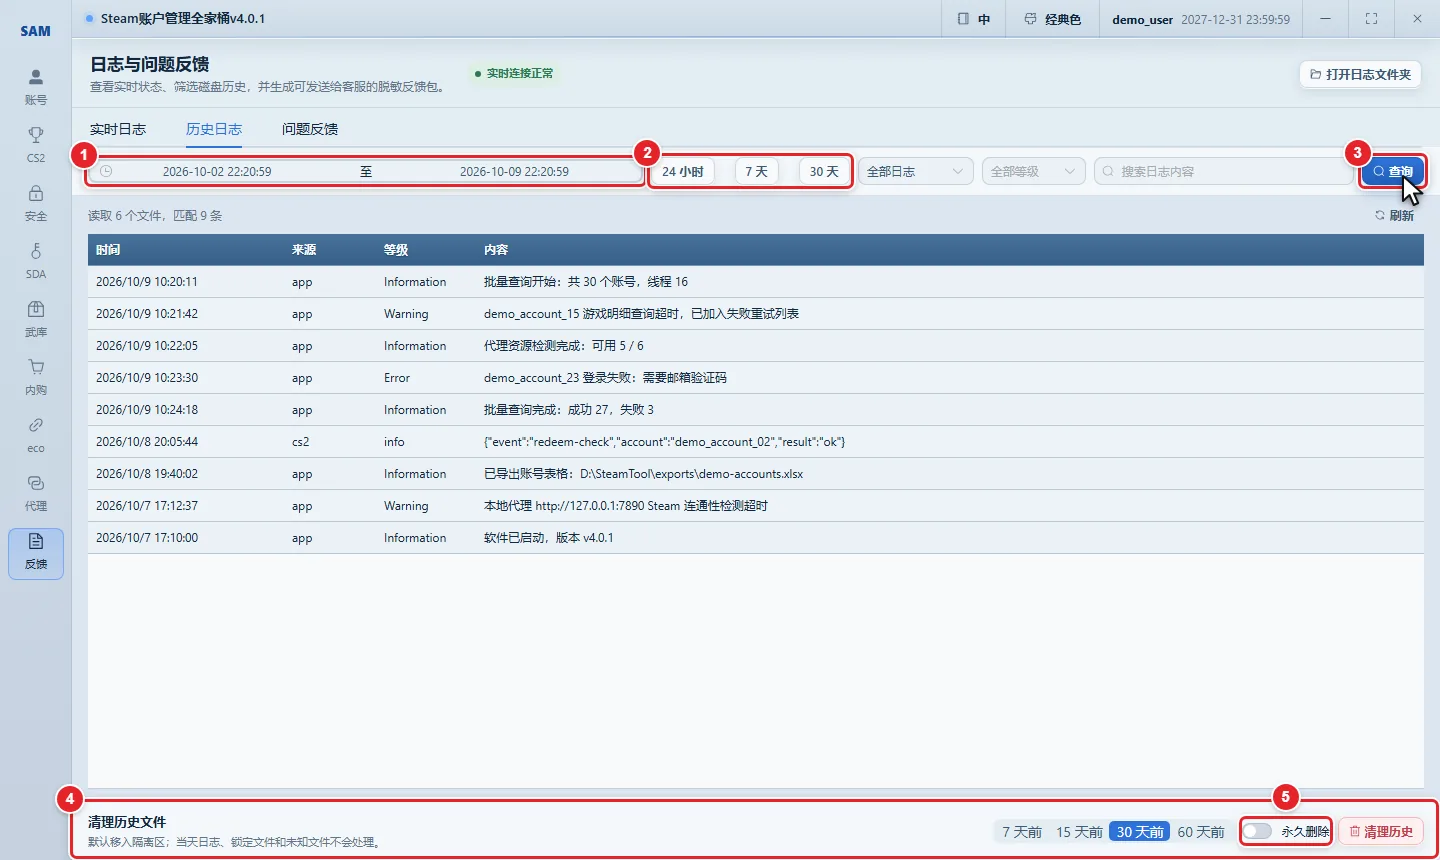Click the start date 2026-10-02 22:20:59 field
Image resolution: width=1440 pixels, height=860 pixels.
click(x=217, y=171)
